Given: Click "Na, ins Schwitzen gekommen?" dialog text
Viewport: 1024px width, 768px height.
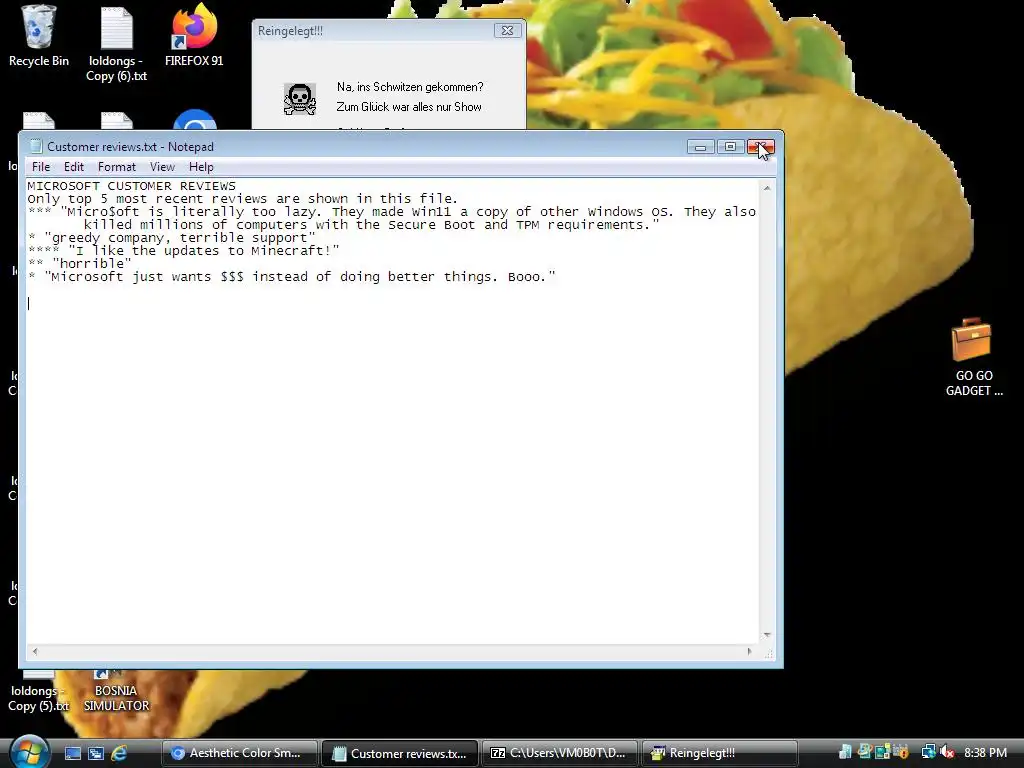Looking at the screenshot, I should 410,87.
